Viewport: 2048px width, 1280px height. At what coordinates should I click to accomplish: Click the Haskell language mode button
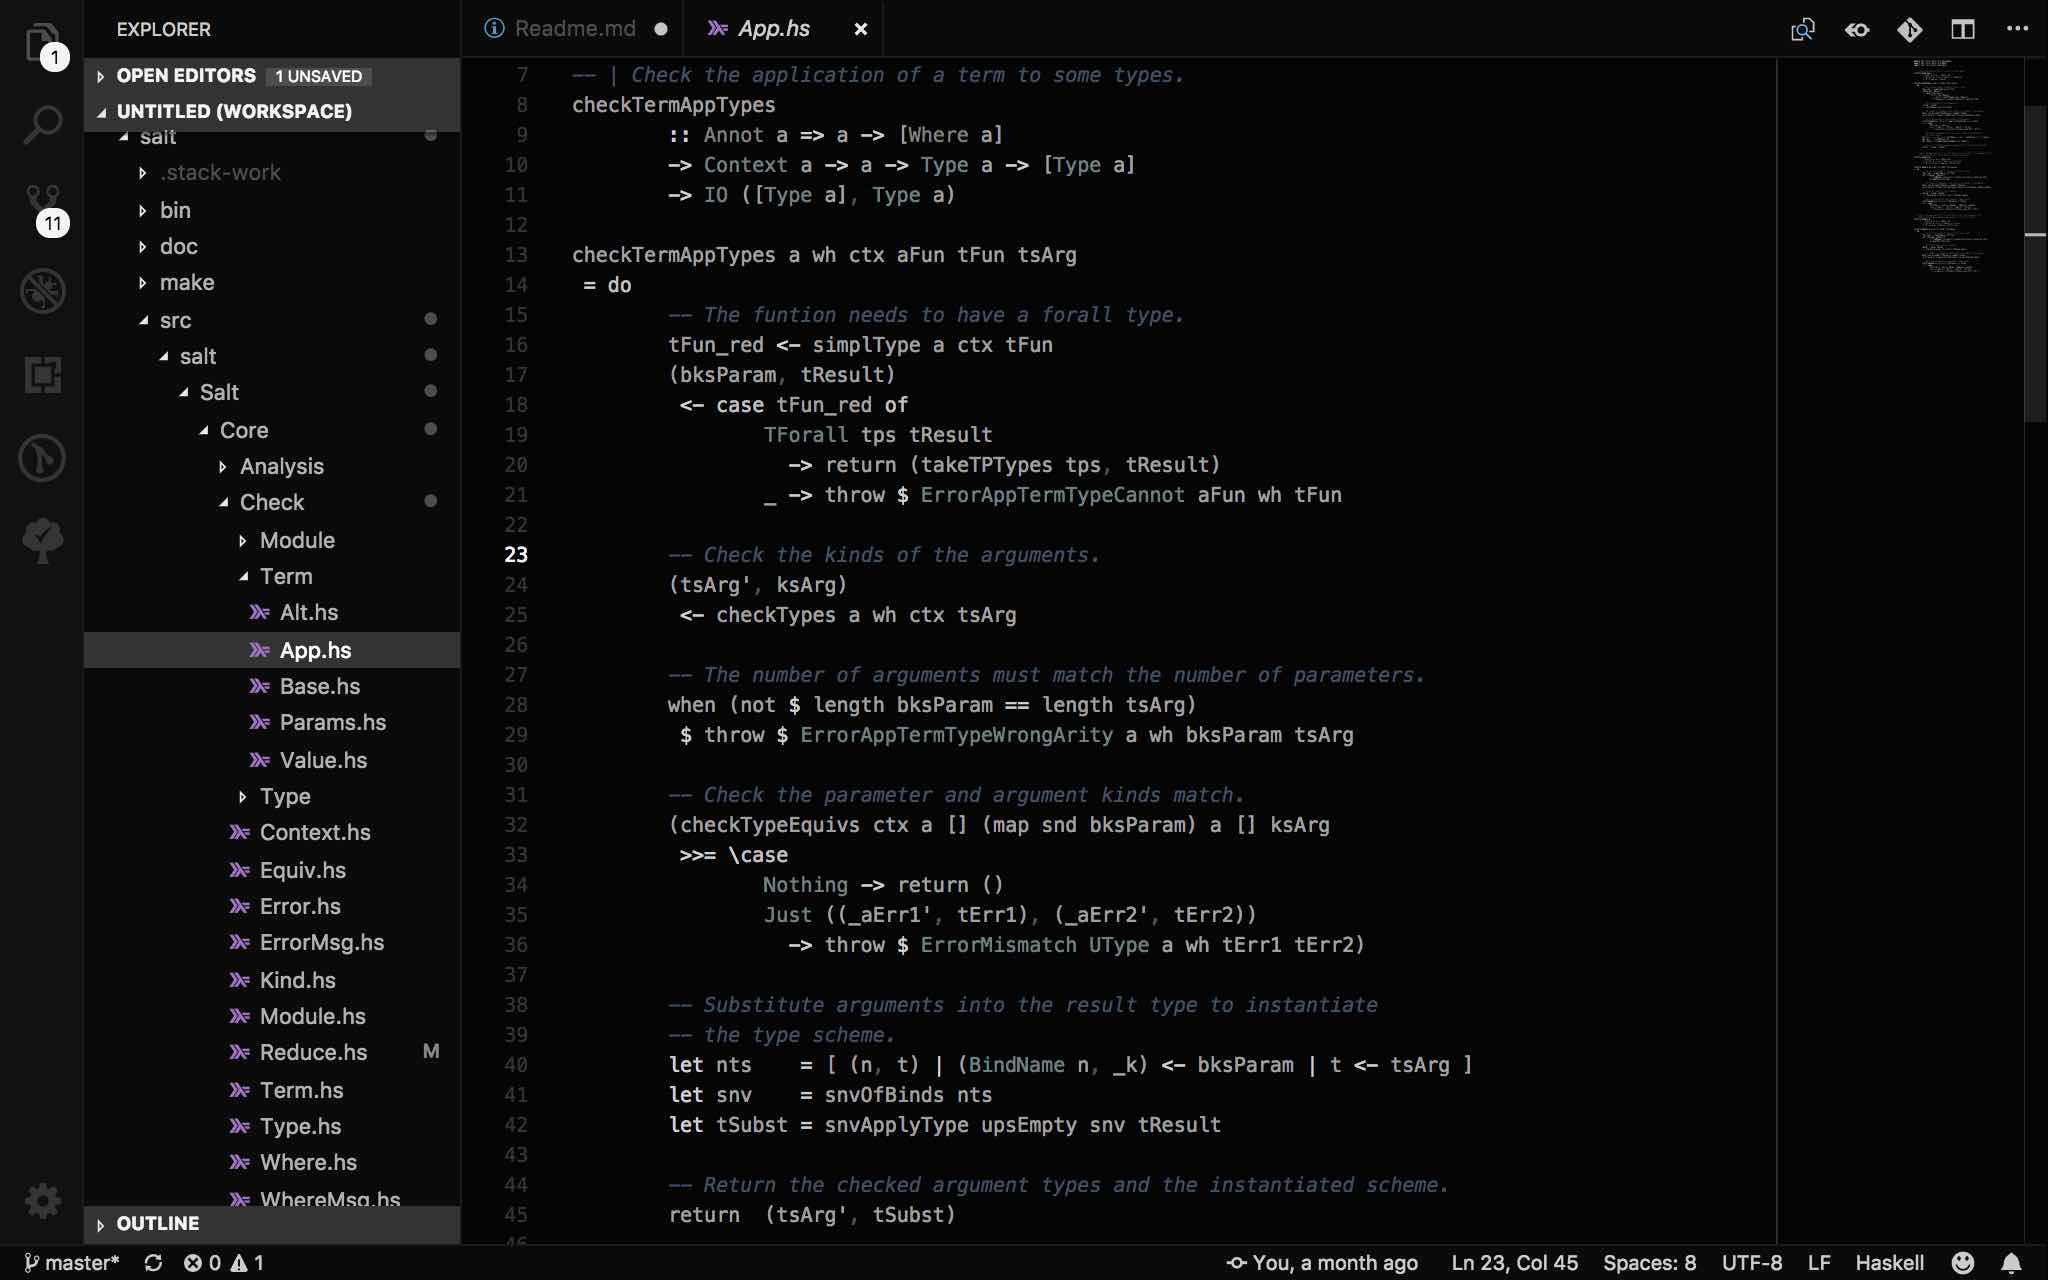pyautogui.click(x=1889, y=1263)
